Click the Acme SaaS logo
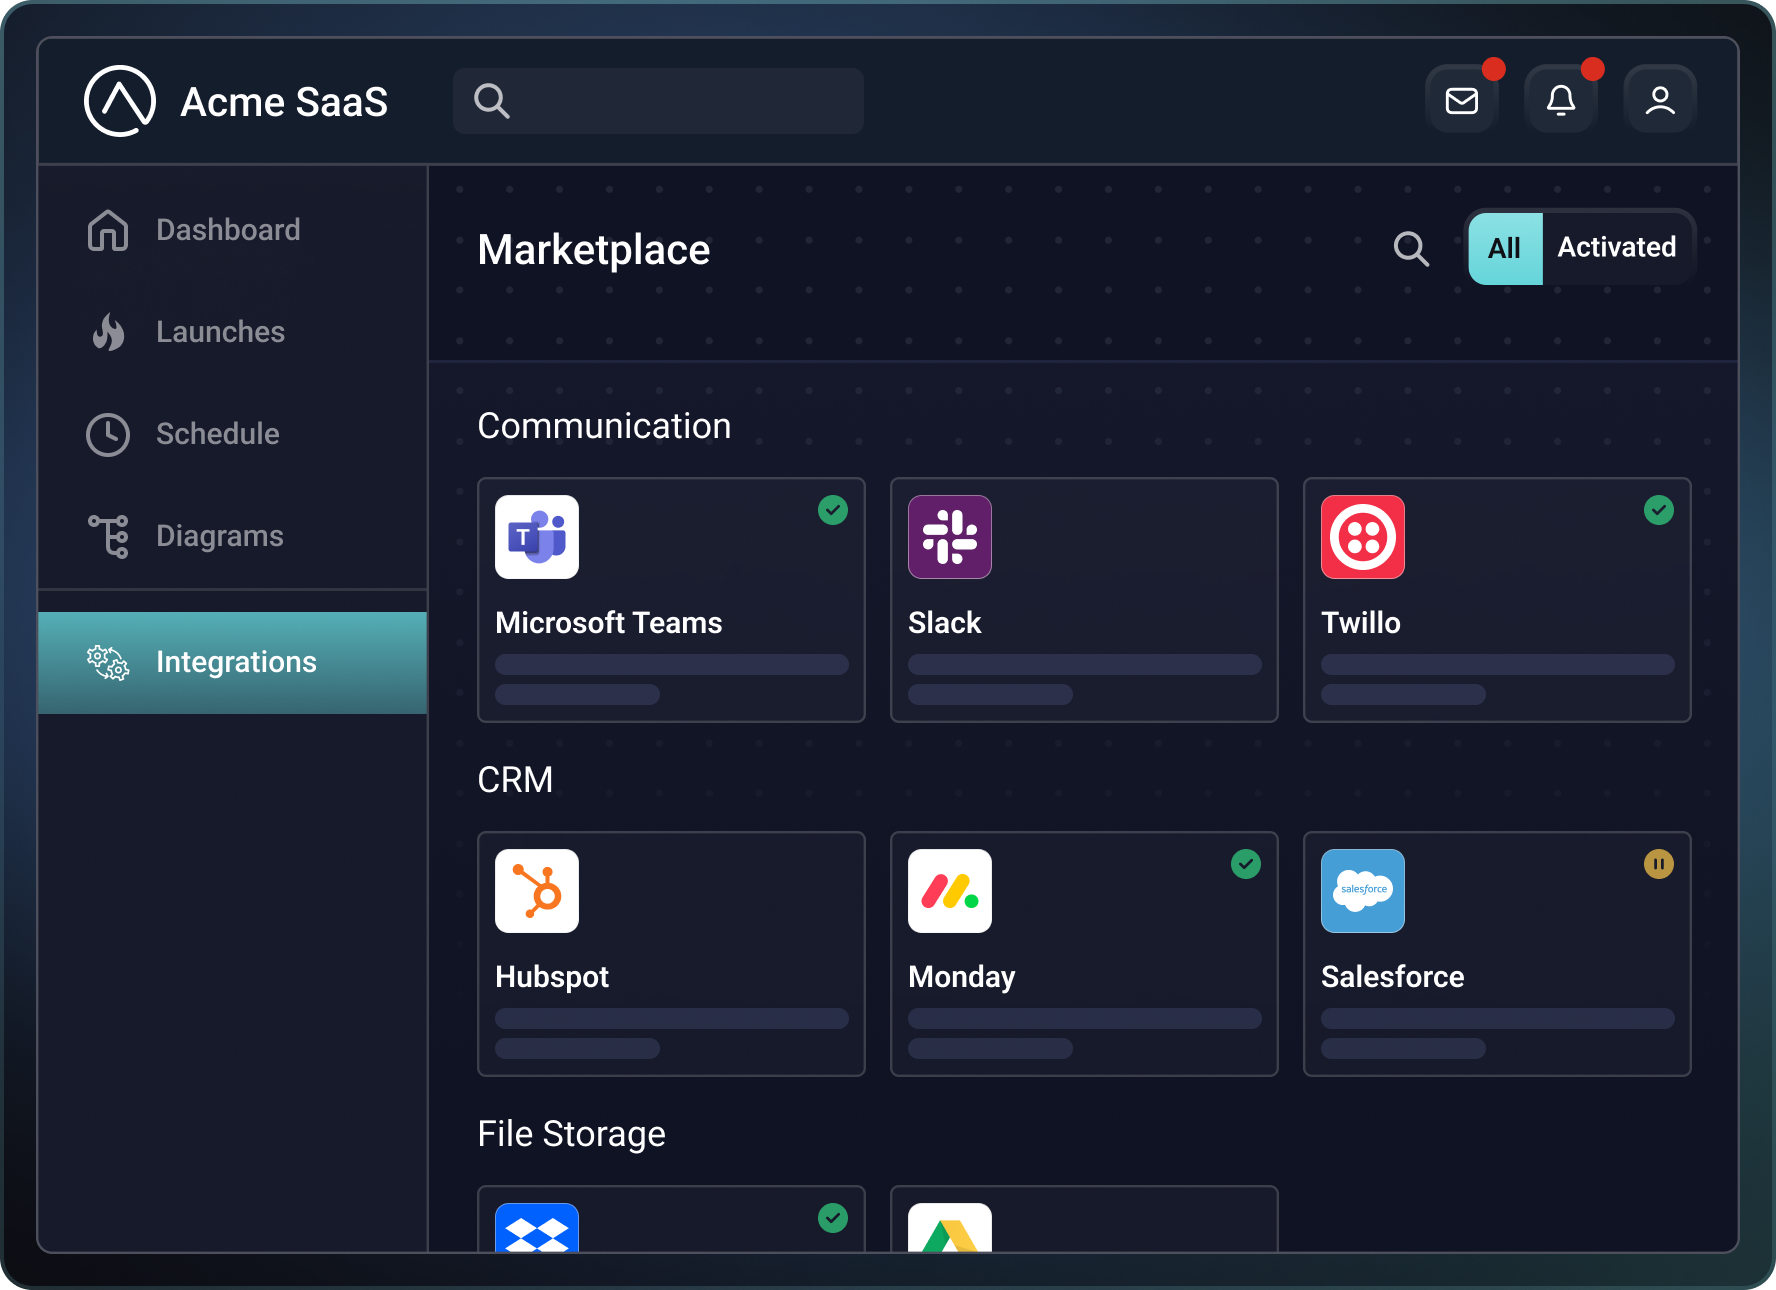The height and width of the screenshot is (1290, 1776). [119, 100]
